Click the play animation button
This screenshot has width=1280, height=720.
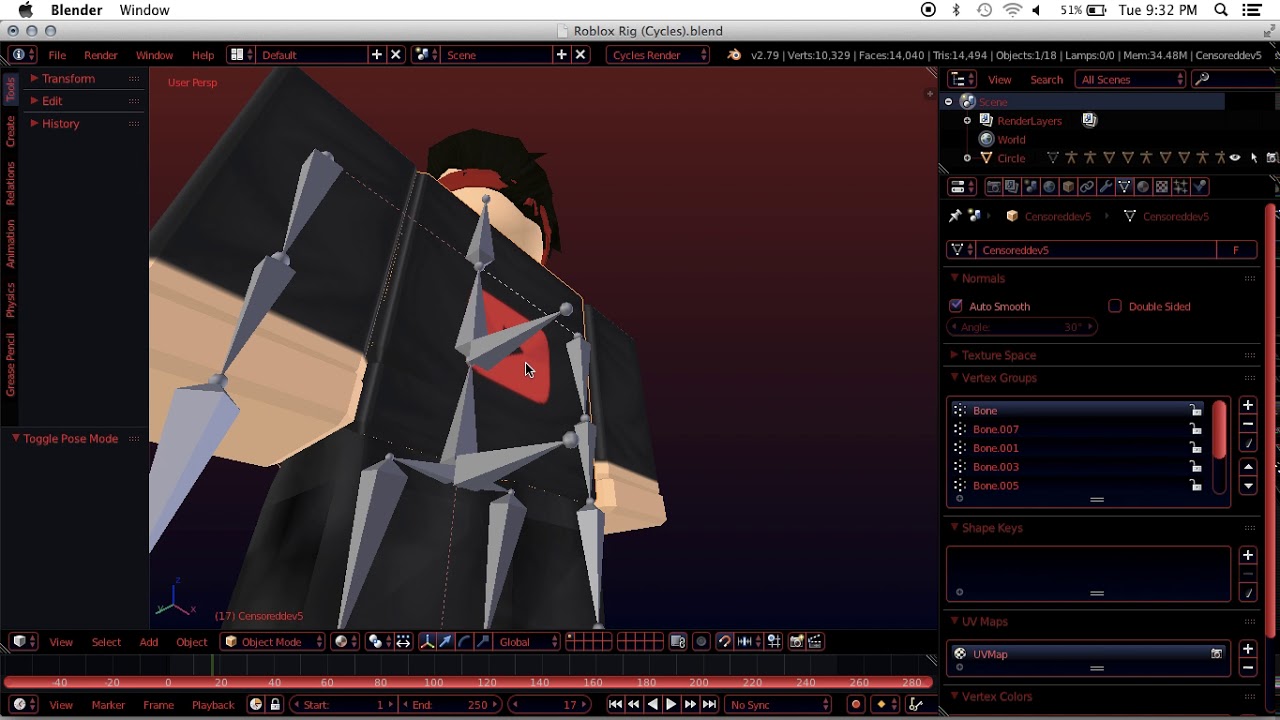(671, 705)
